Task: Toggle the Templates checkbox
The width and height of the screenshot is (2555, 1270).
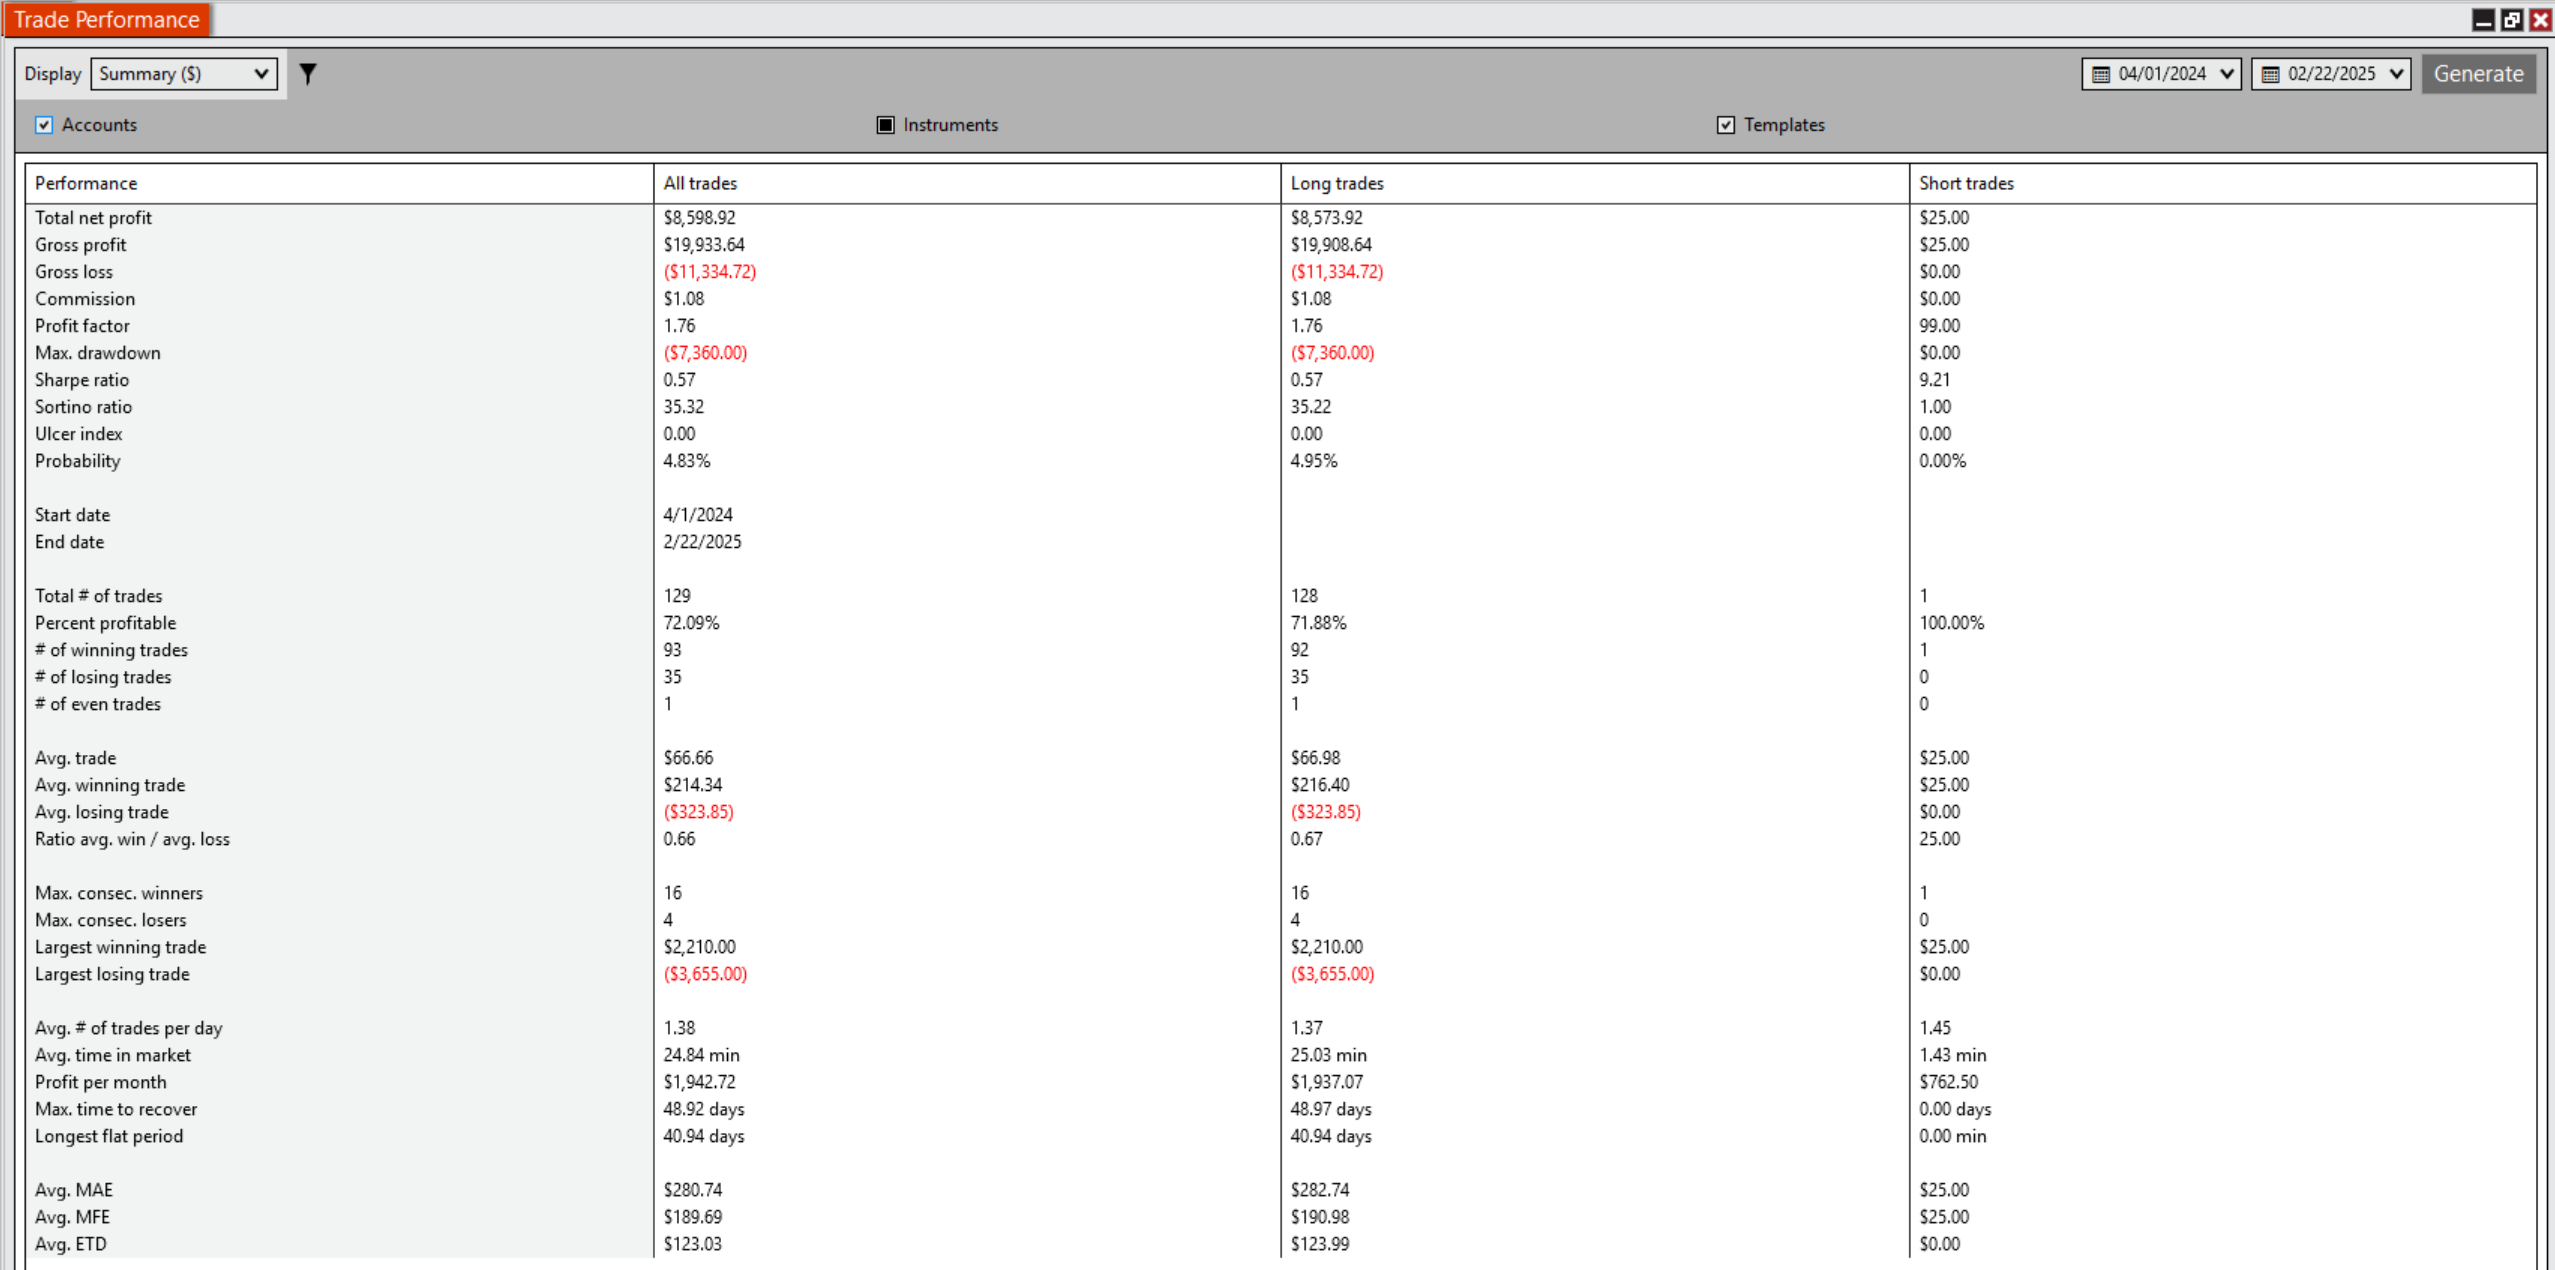Action: coord(1726,125)
